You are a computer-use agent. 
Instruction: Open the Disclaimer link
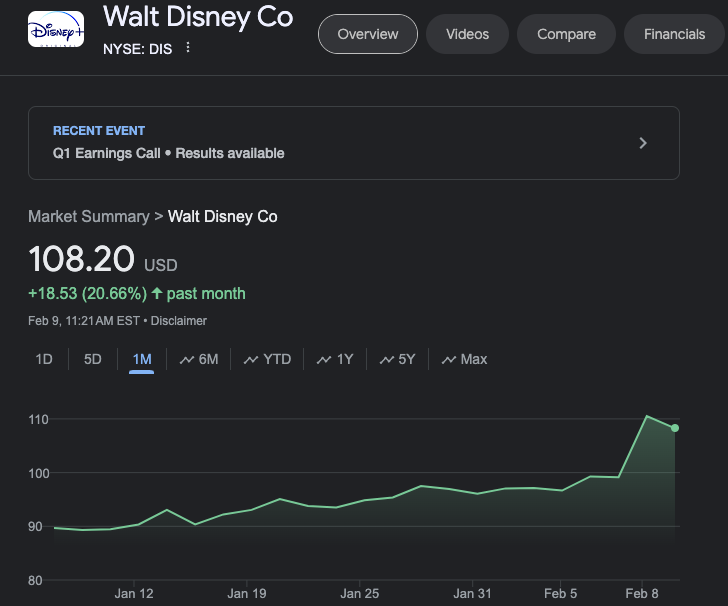point(180,321)
